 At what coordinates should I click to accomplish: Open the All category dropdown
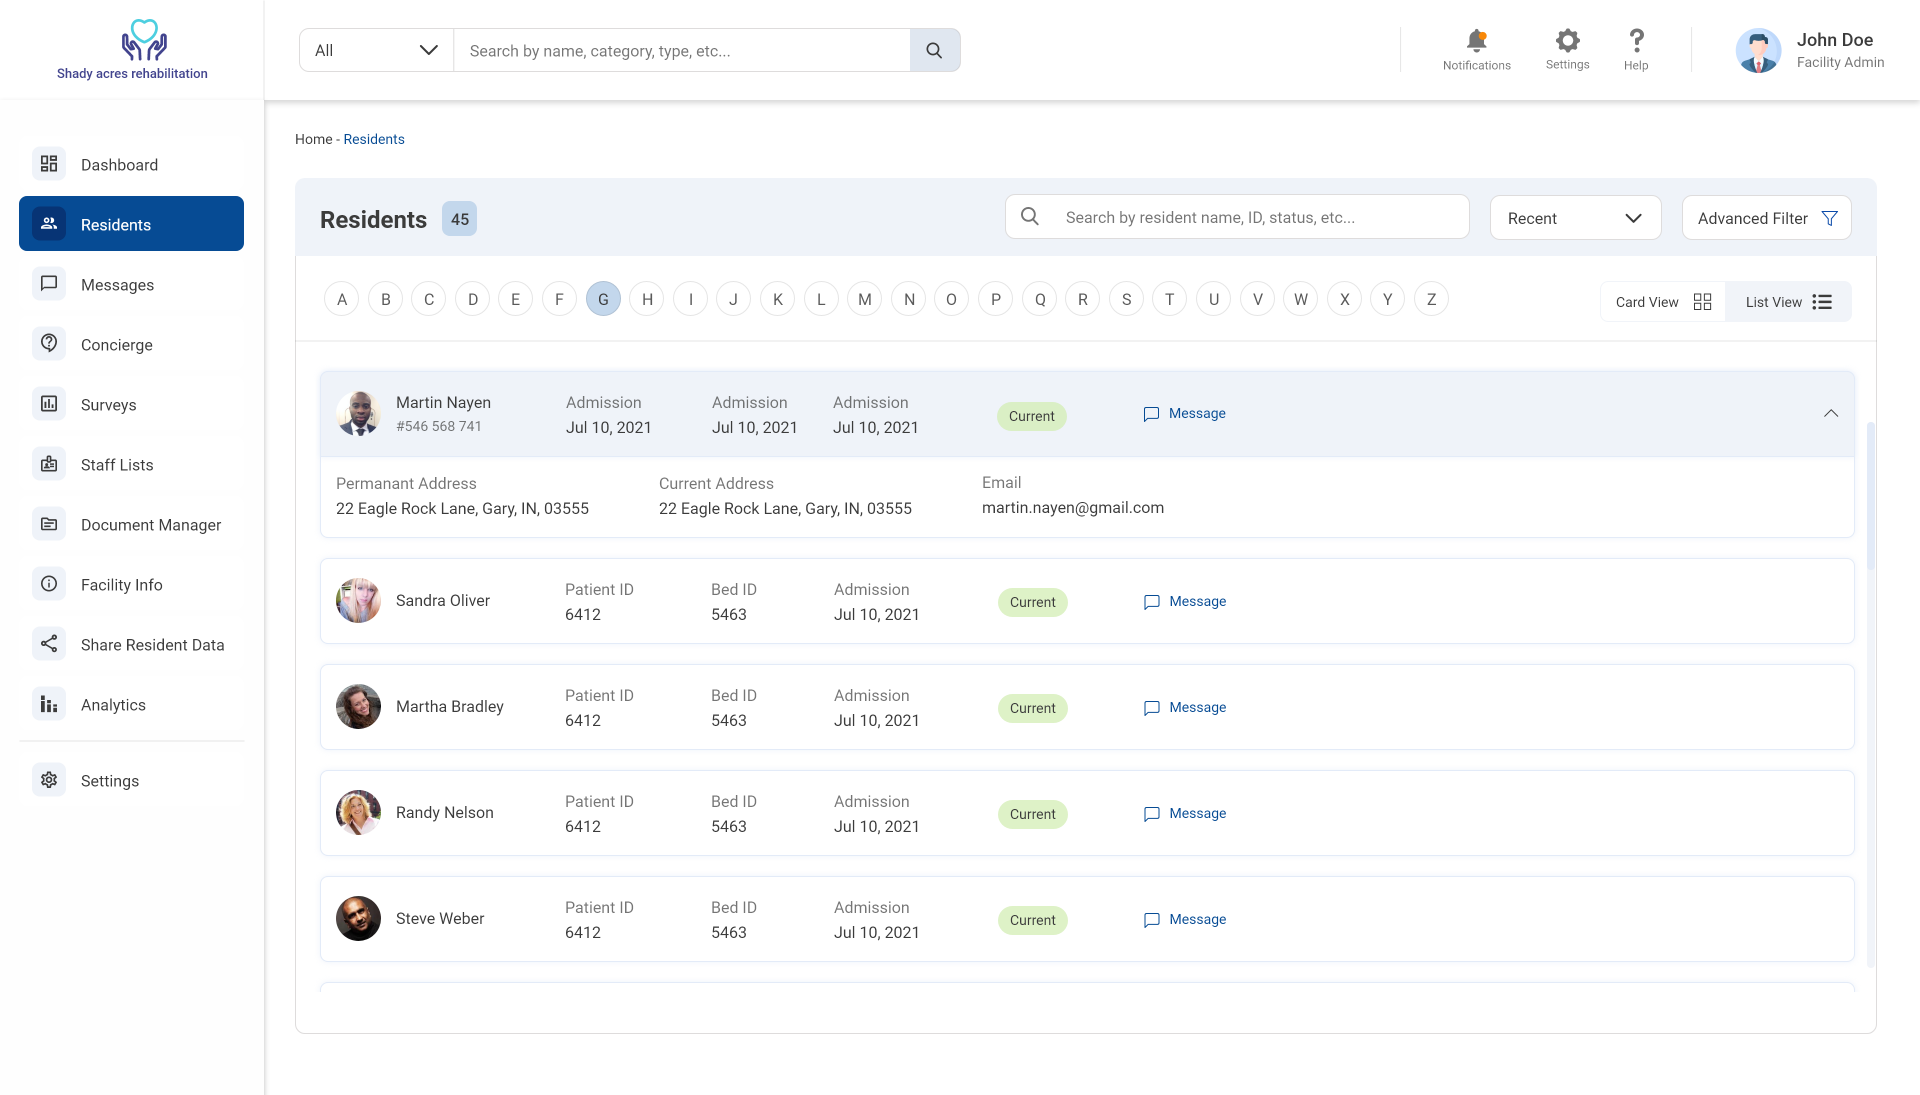[376, 50]
